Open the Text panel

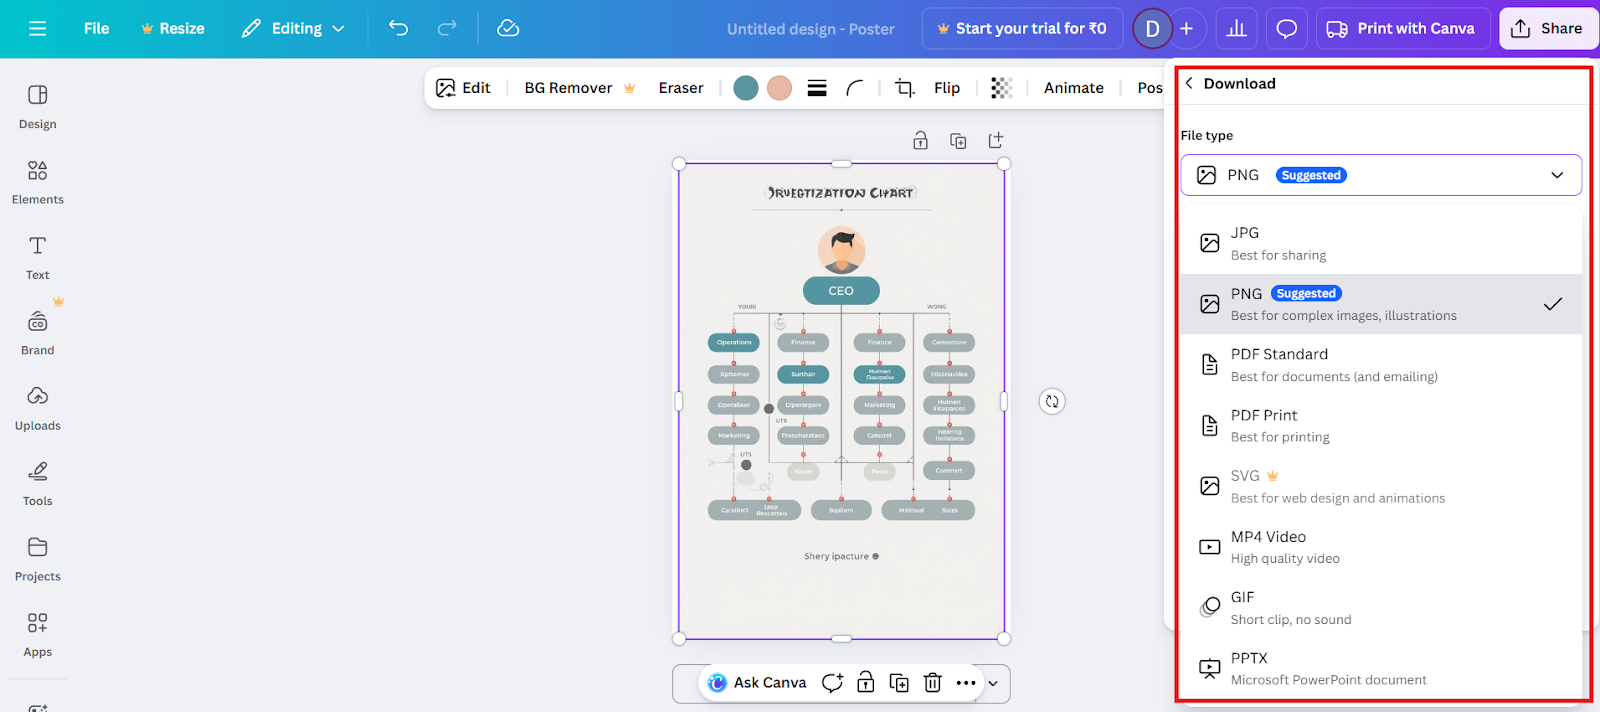(x=37, y=258)
